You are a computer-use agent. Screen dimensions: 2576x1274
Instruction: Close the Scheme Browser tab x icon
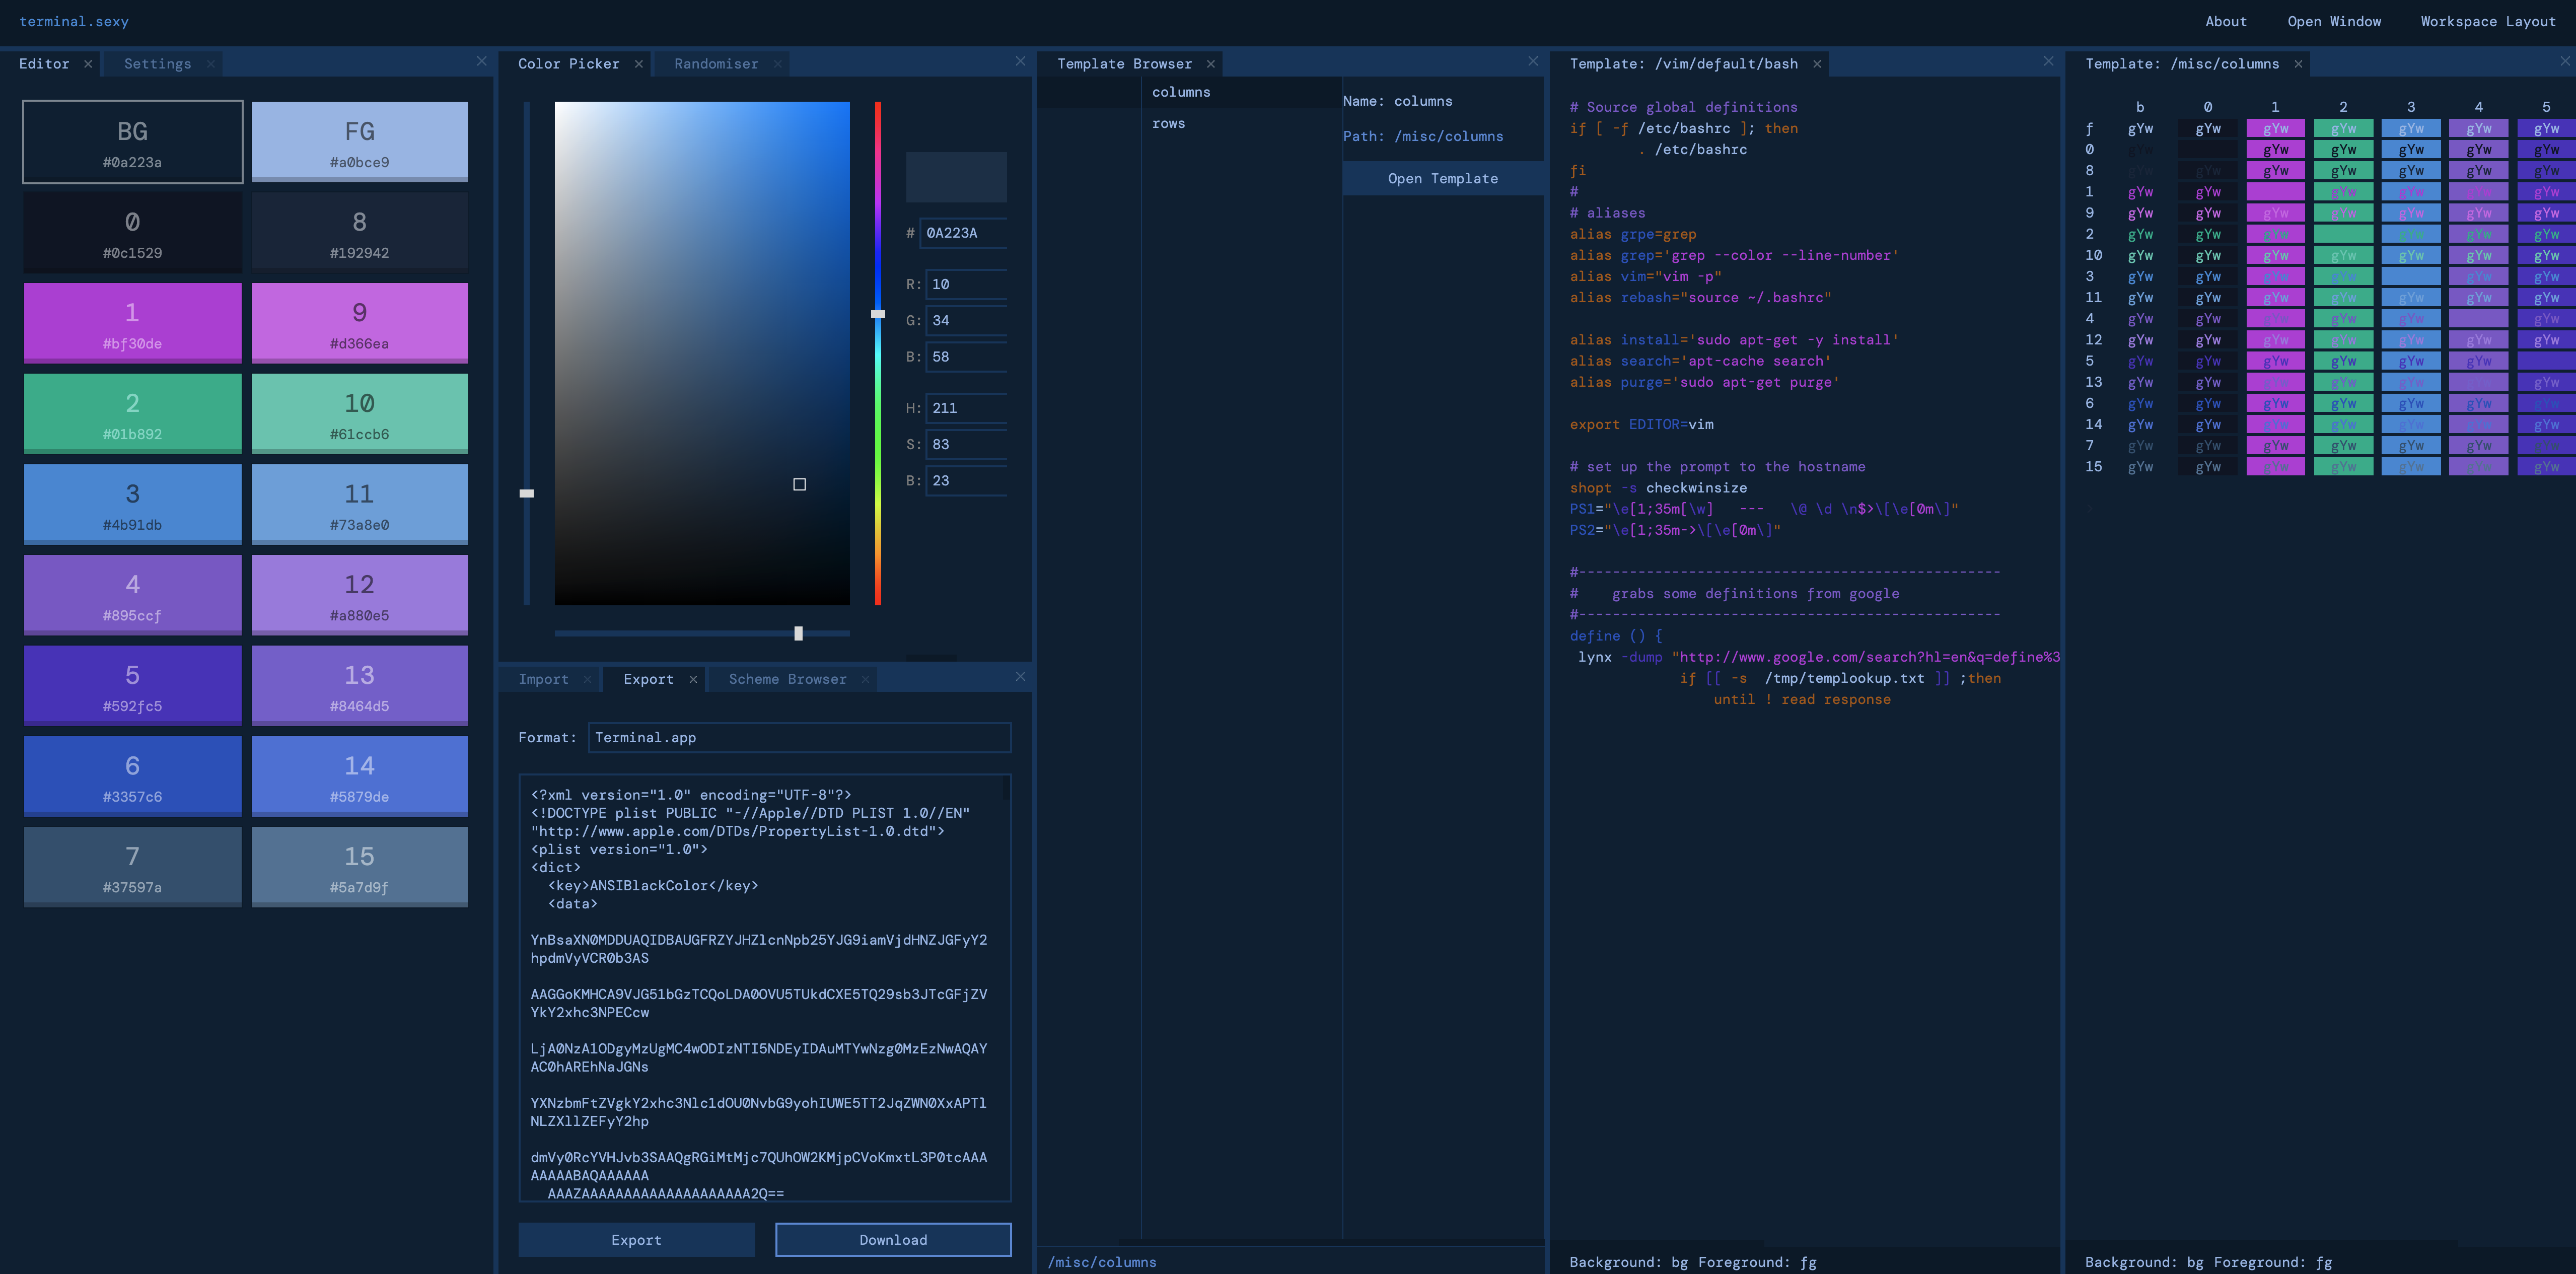[865, 679]
